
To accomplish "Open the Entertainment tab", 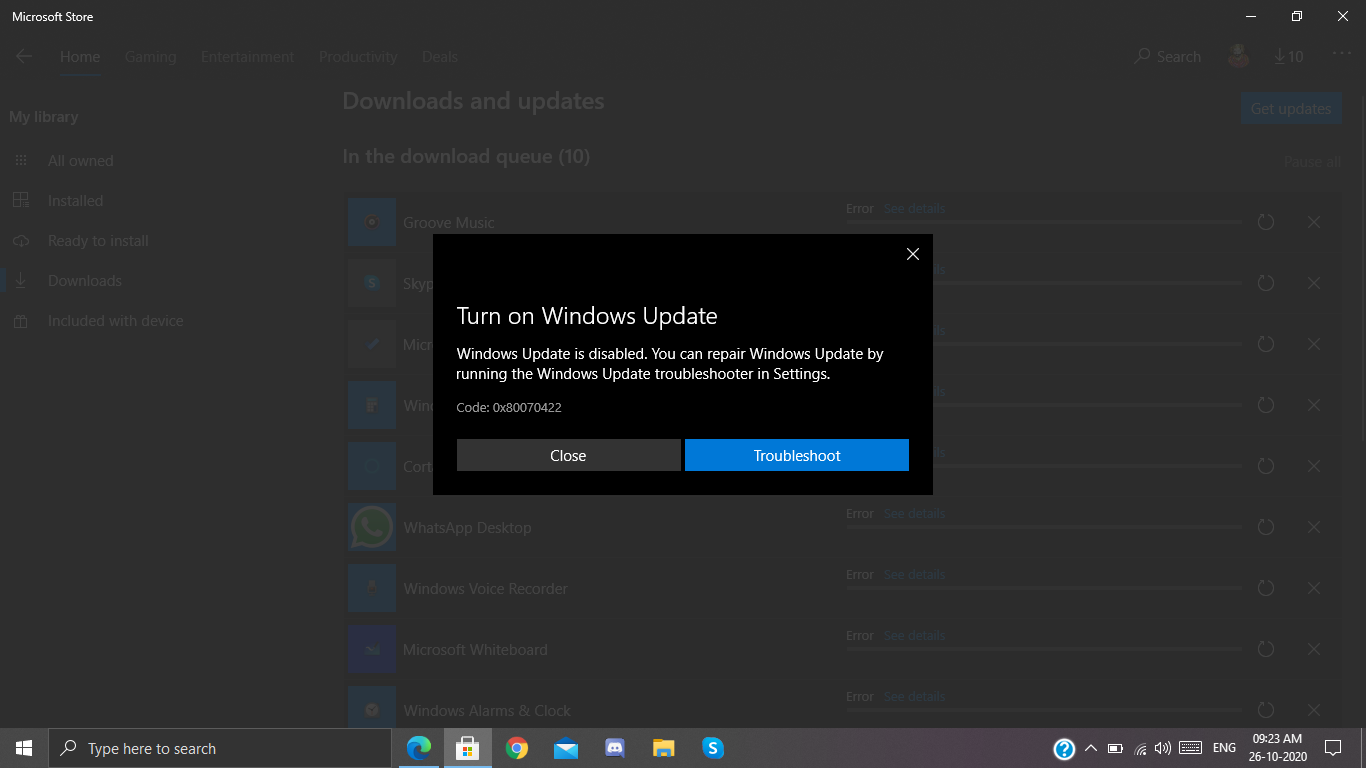I will click(x=247, y=57).
